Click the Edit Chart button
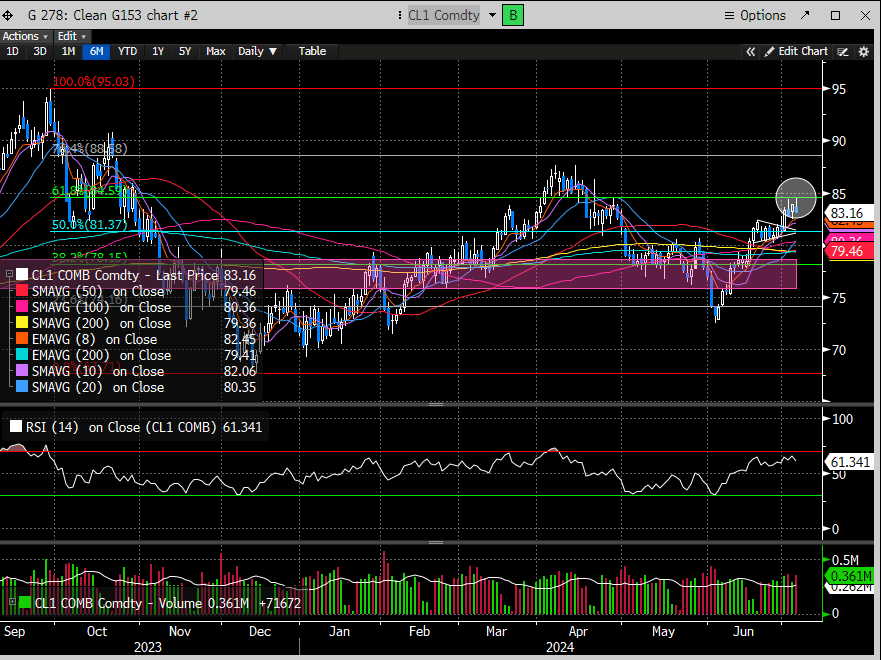Image resolution: width=881 pixels, height=660 pixels. coord(796,52)
